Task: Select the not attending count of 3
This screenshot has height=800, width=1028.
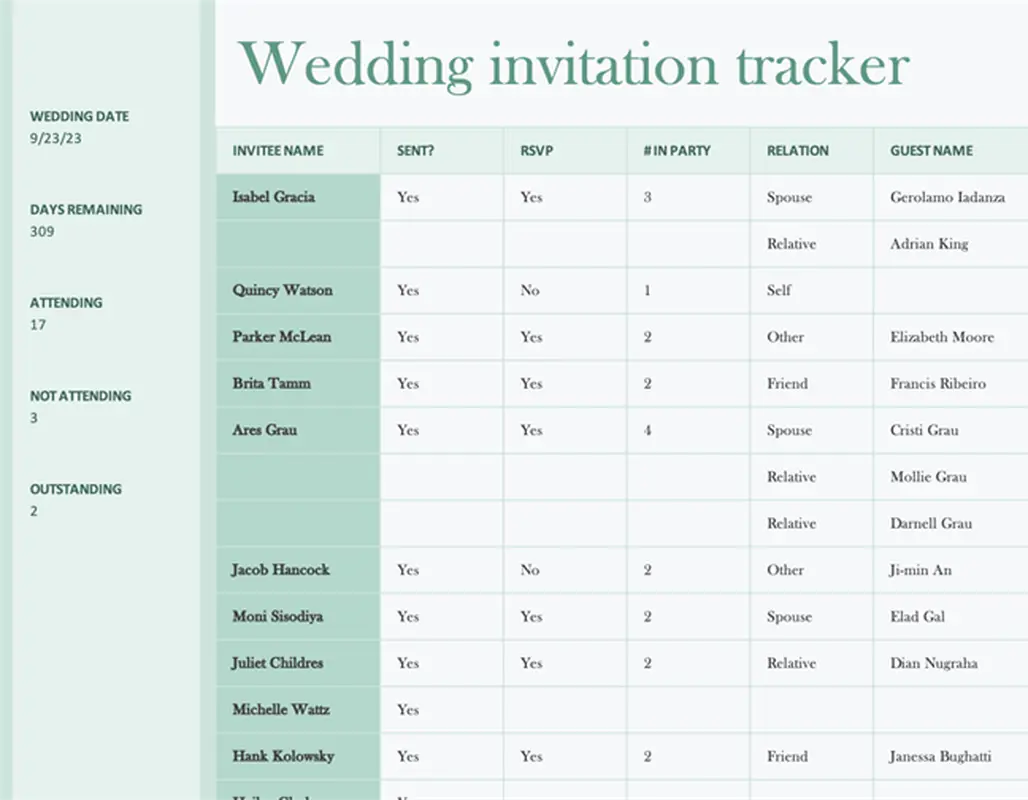Action: point(34,418)
